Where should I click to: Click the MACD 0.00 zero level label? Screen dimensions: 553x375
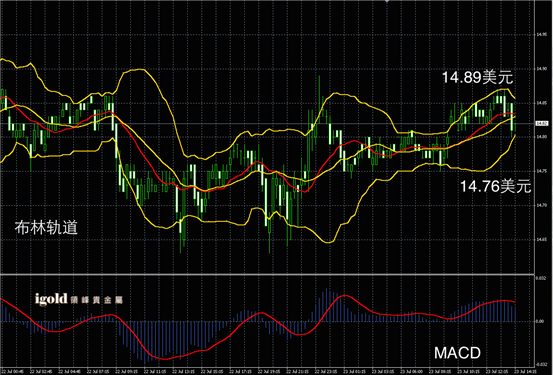coord(540,321)
